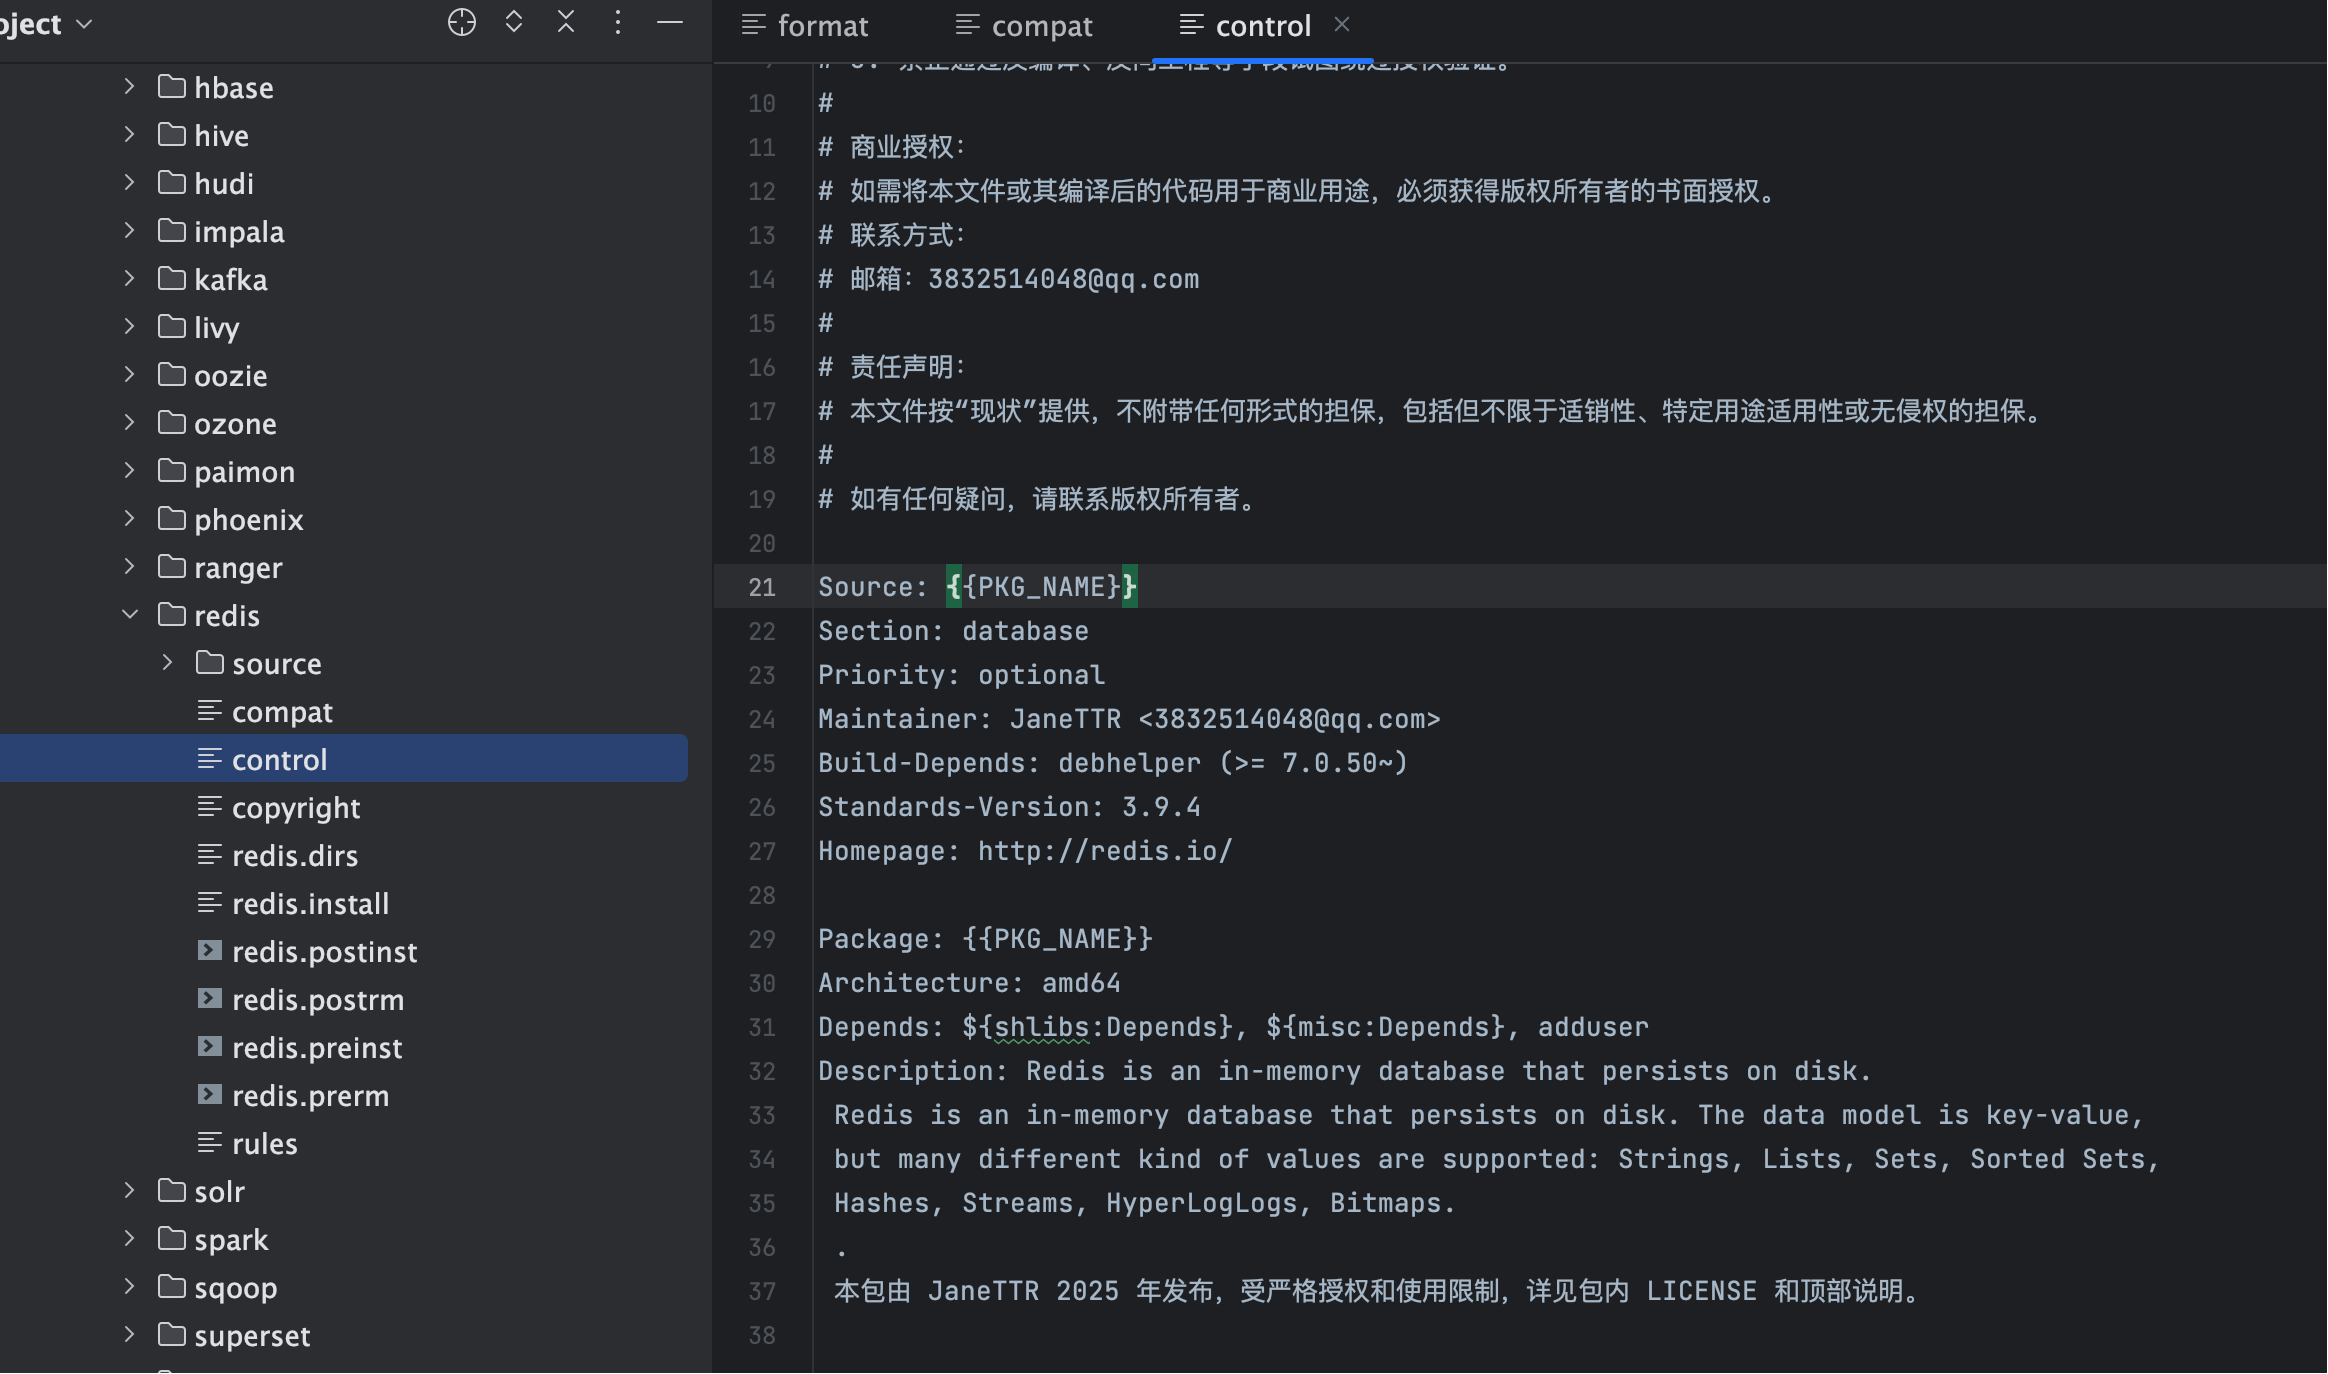Expand the paimon folder
Viewport: 2328px width, 1374px height.
129,471
